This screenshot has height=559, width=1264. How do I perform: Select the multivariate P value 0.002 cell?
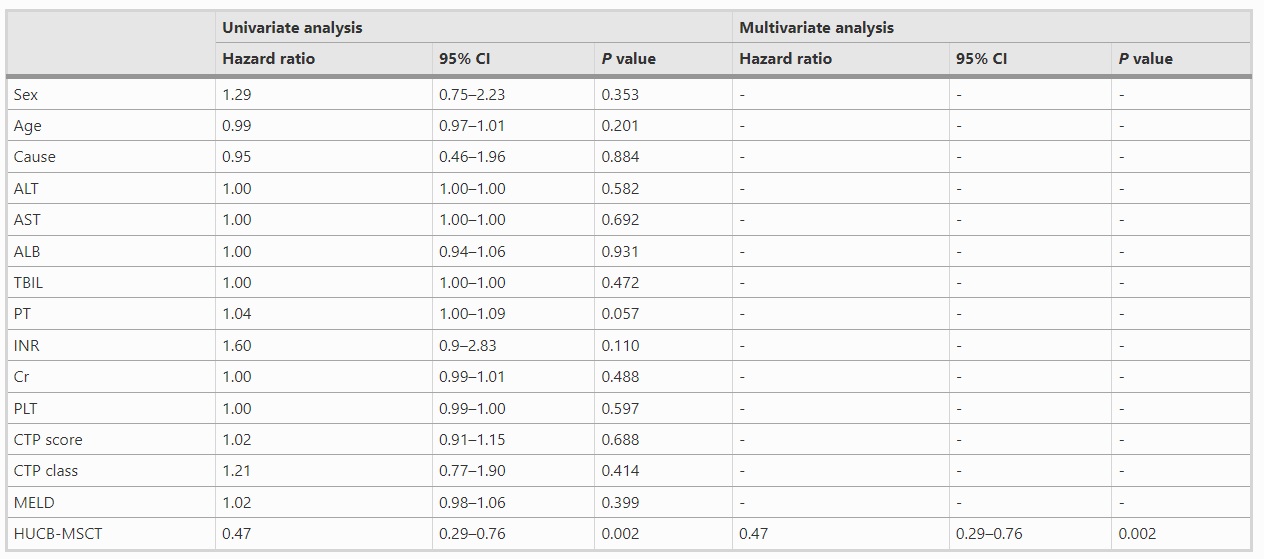tap(1138, 534)
